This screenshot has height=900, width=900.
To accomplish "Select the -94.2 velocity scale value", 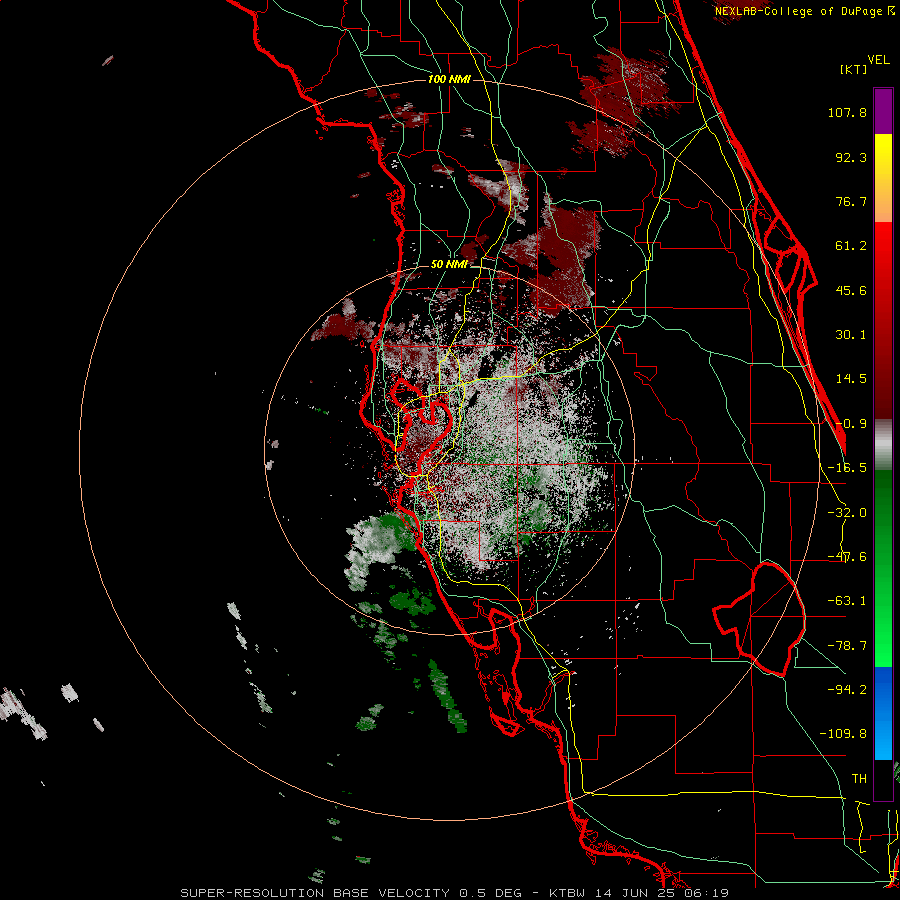I will (847, 689).
